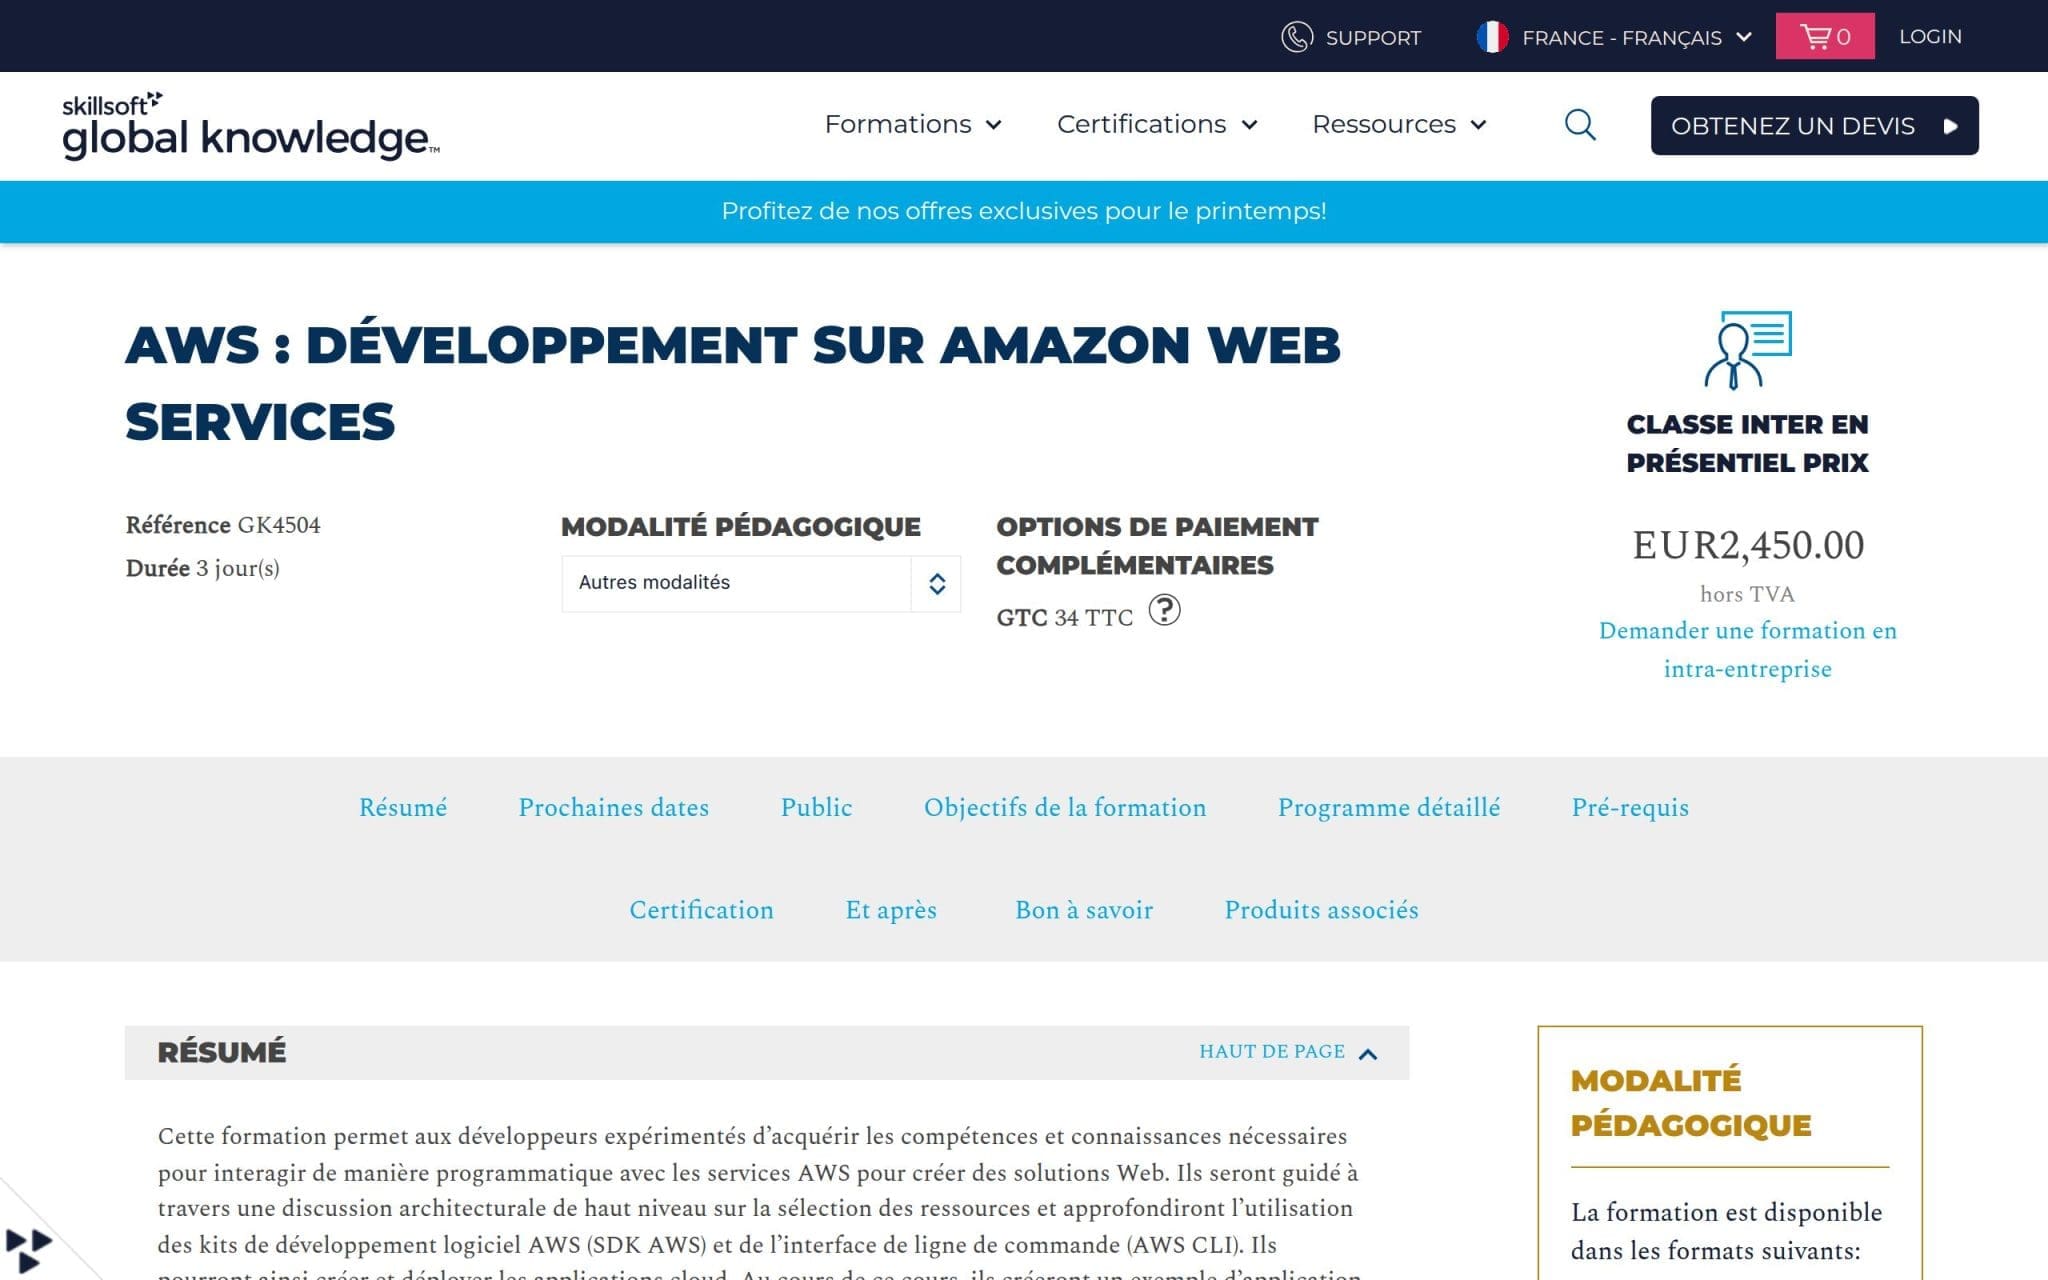Image resolution: width=2048 pixels, height=1280 pixels.
Task: Click the Obtenez un devis button
Action: pos(1814,125)
